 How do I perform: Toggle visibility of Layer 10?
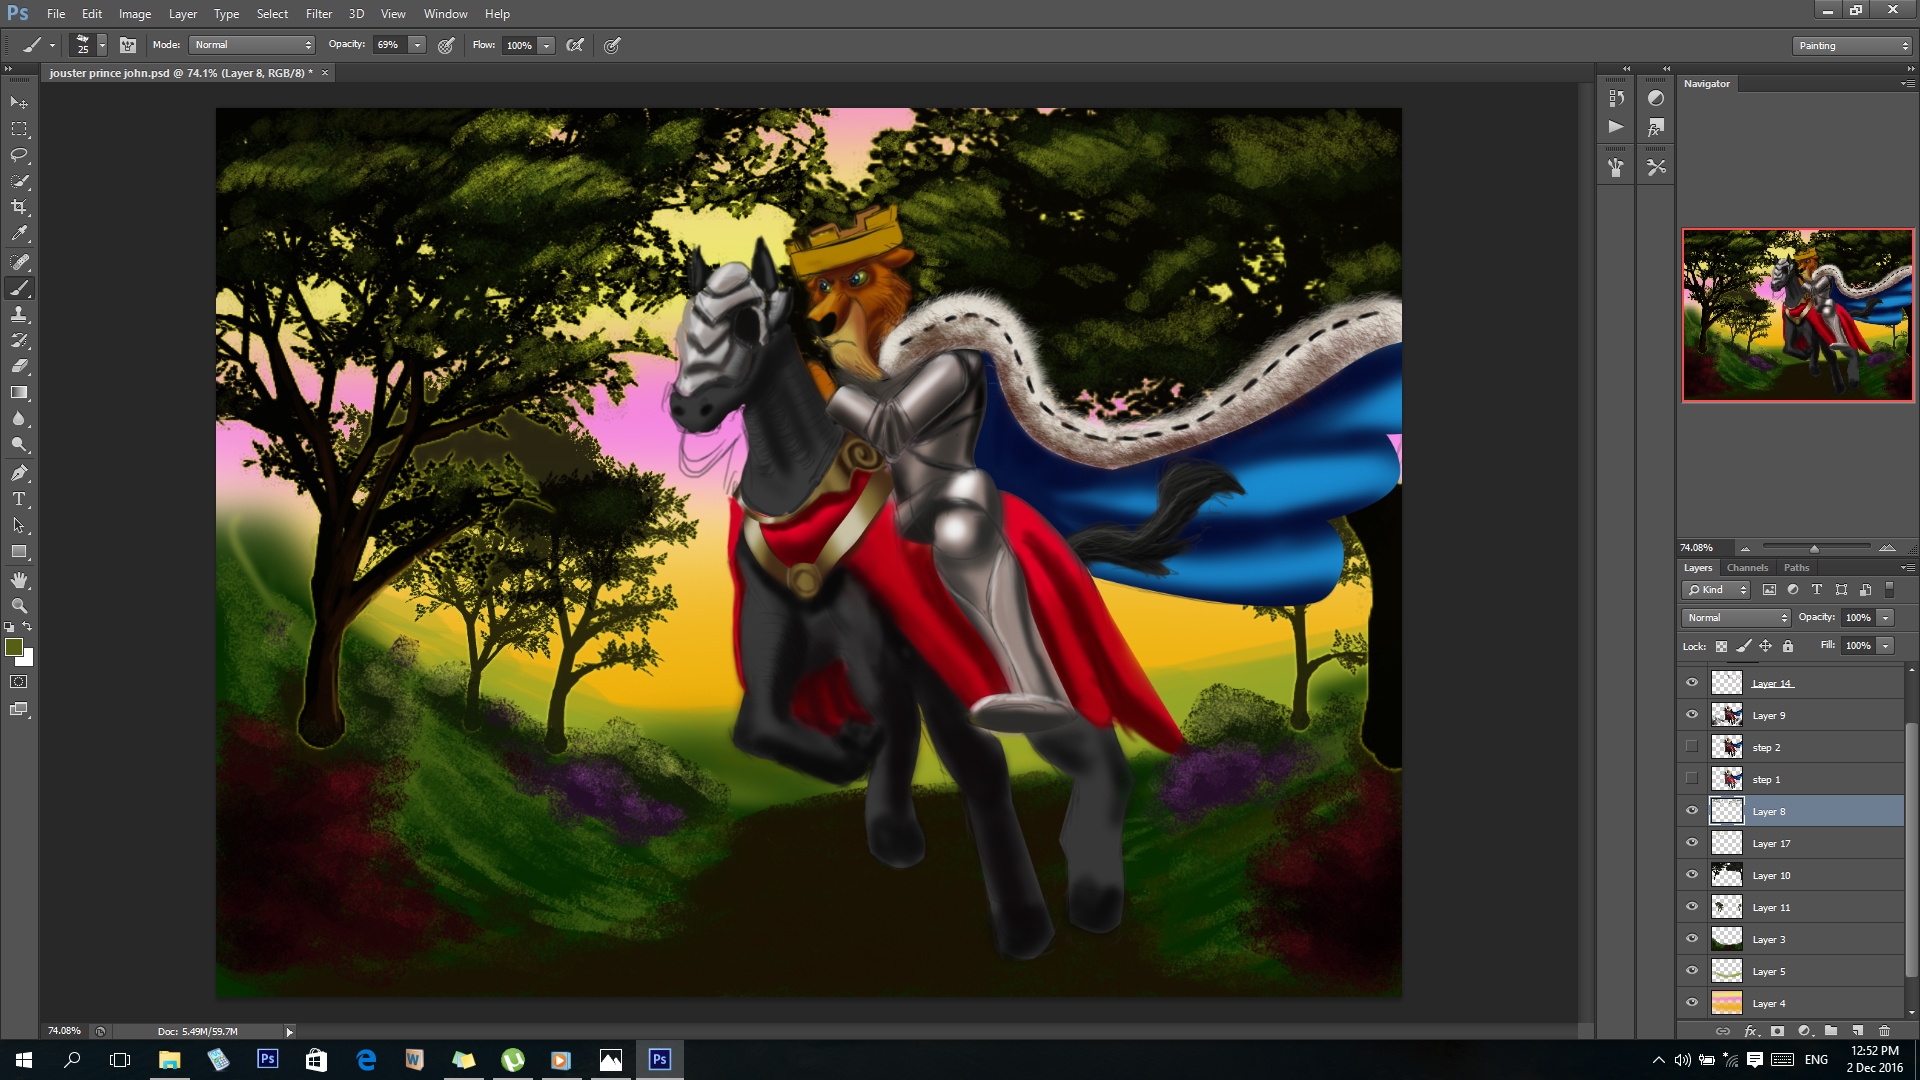(1692, 875)
